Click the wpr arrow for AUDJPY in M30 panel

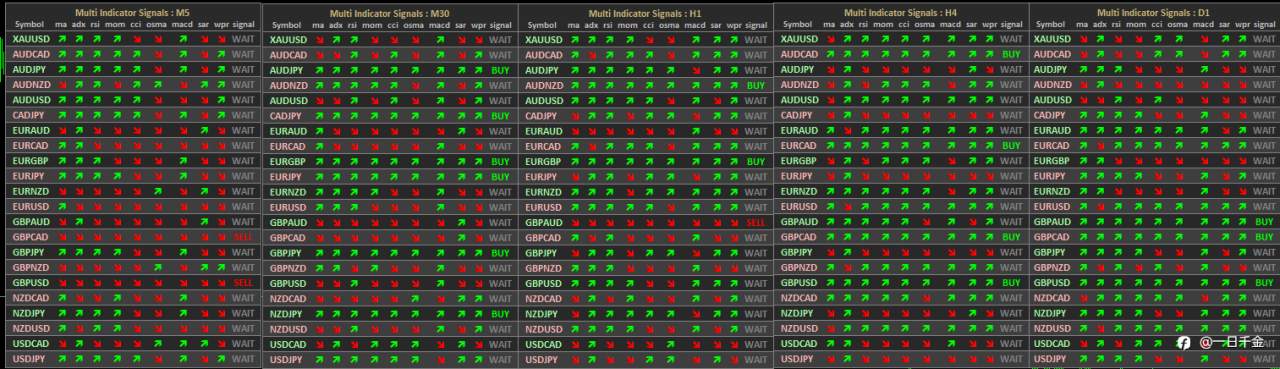point(480,71)
